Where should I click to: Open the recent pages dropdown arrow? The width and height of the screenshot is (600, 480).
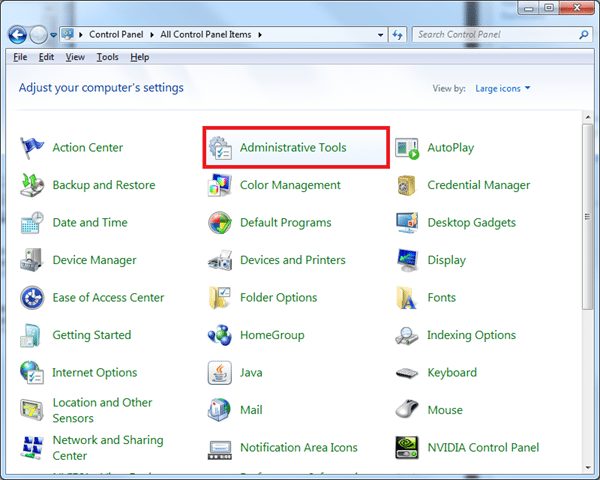pos(54,35)
